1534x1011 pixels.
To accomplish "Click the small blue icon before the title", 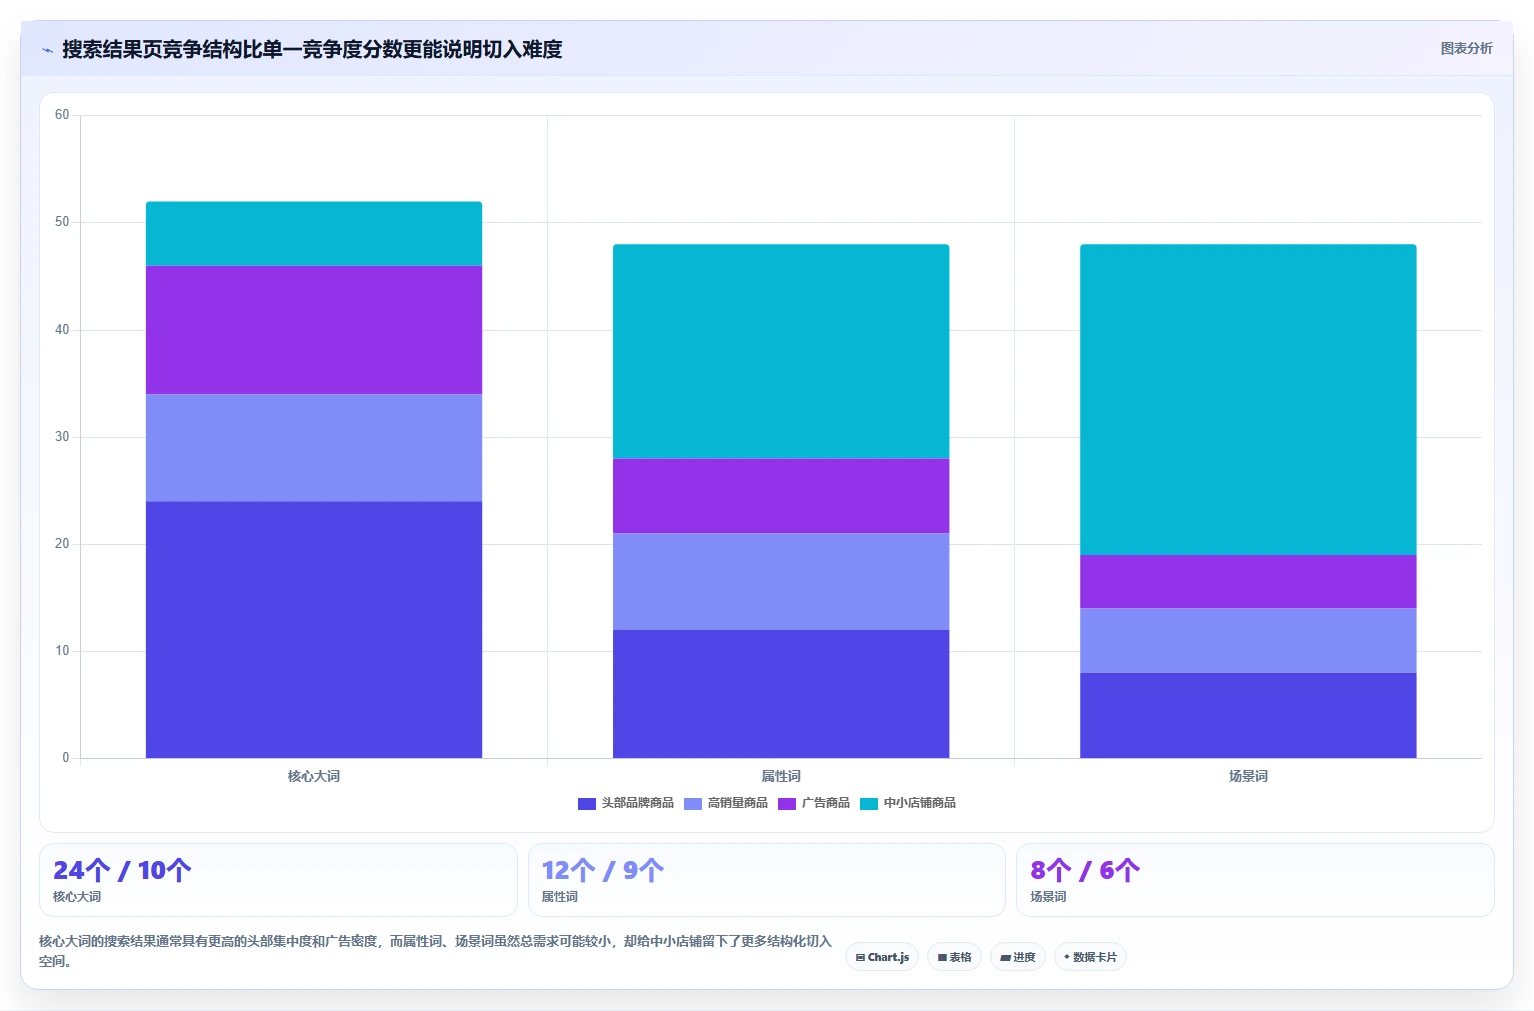I will click(x=47, y=50).
